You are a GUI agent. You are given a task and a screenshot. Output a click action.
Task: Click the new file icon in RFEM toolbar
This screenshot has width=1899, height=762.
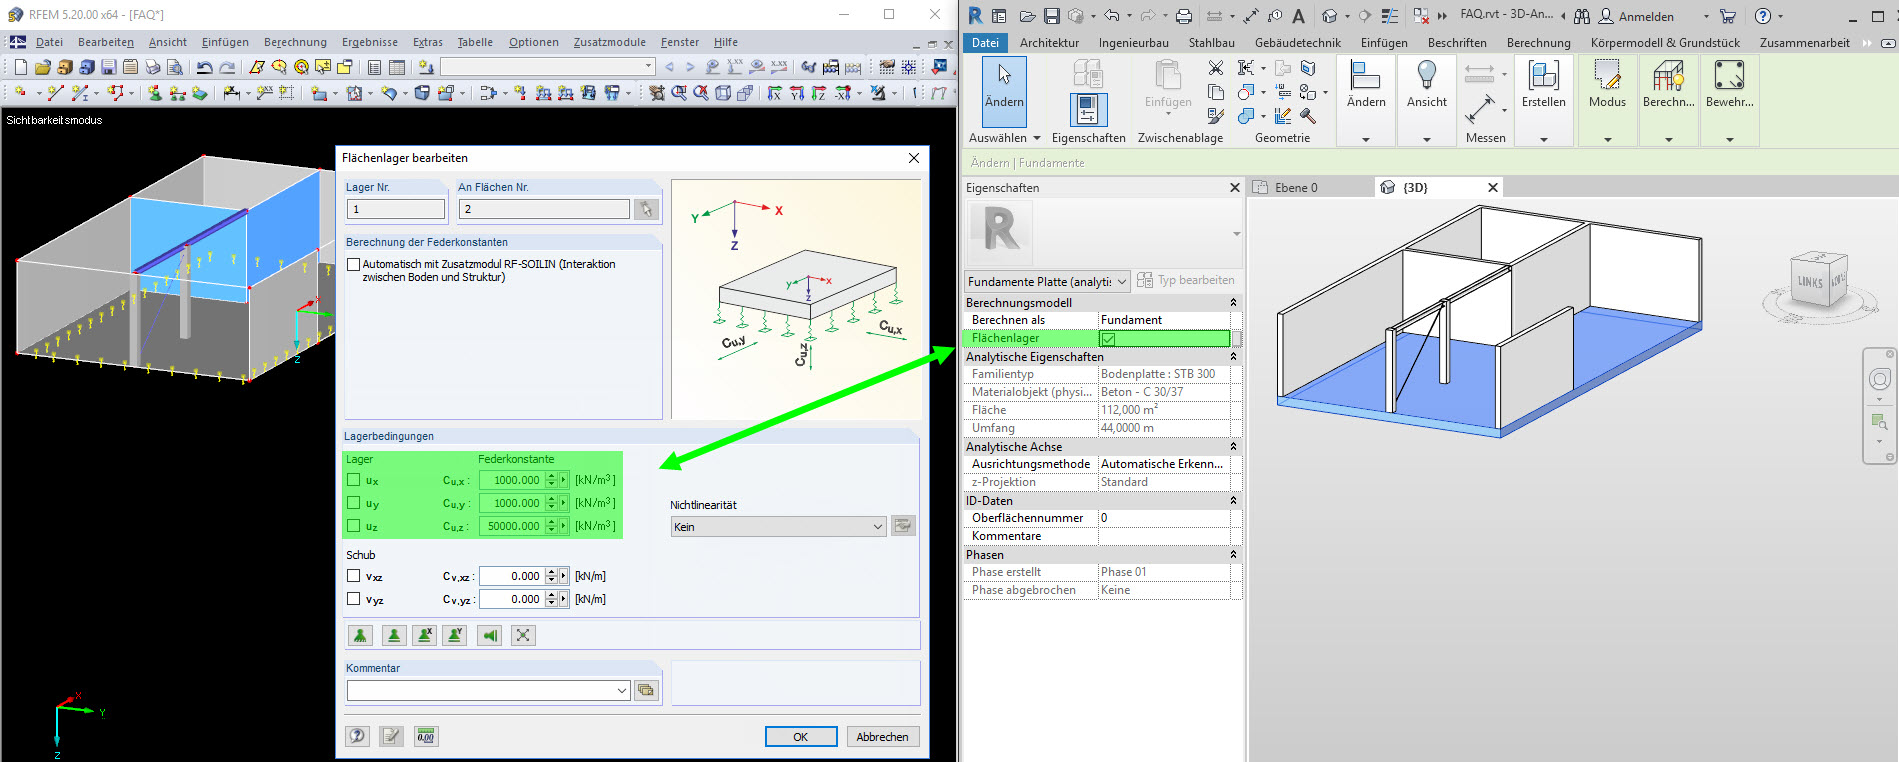(21, 67)
